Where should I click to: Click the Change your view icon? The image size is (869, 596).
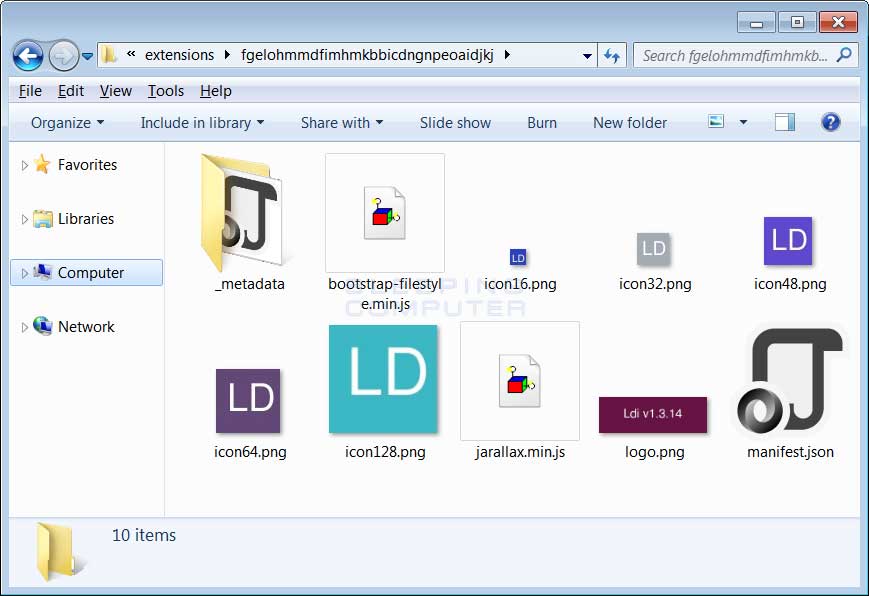716,121
